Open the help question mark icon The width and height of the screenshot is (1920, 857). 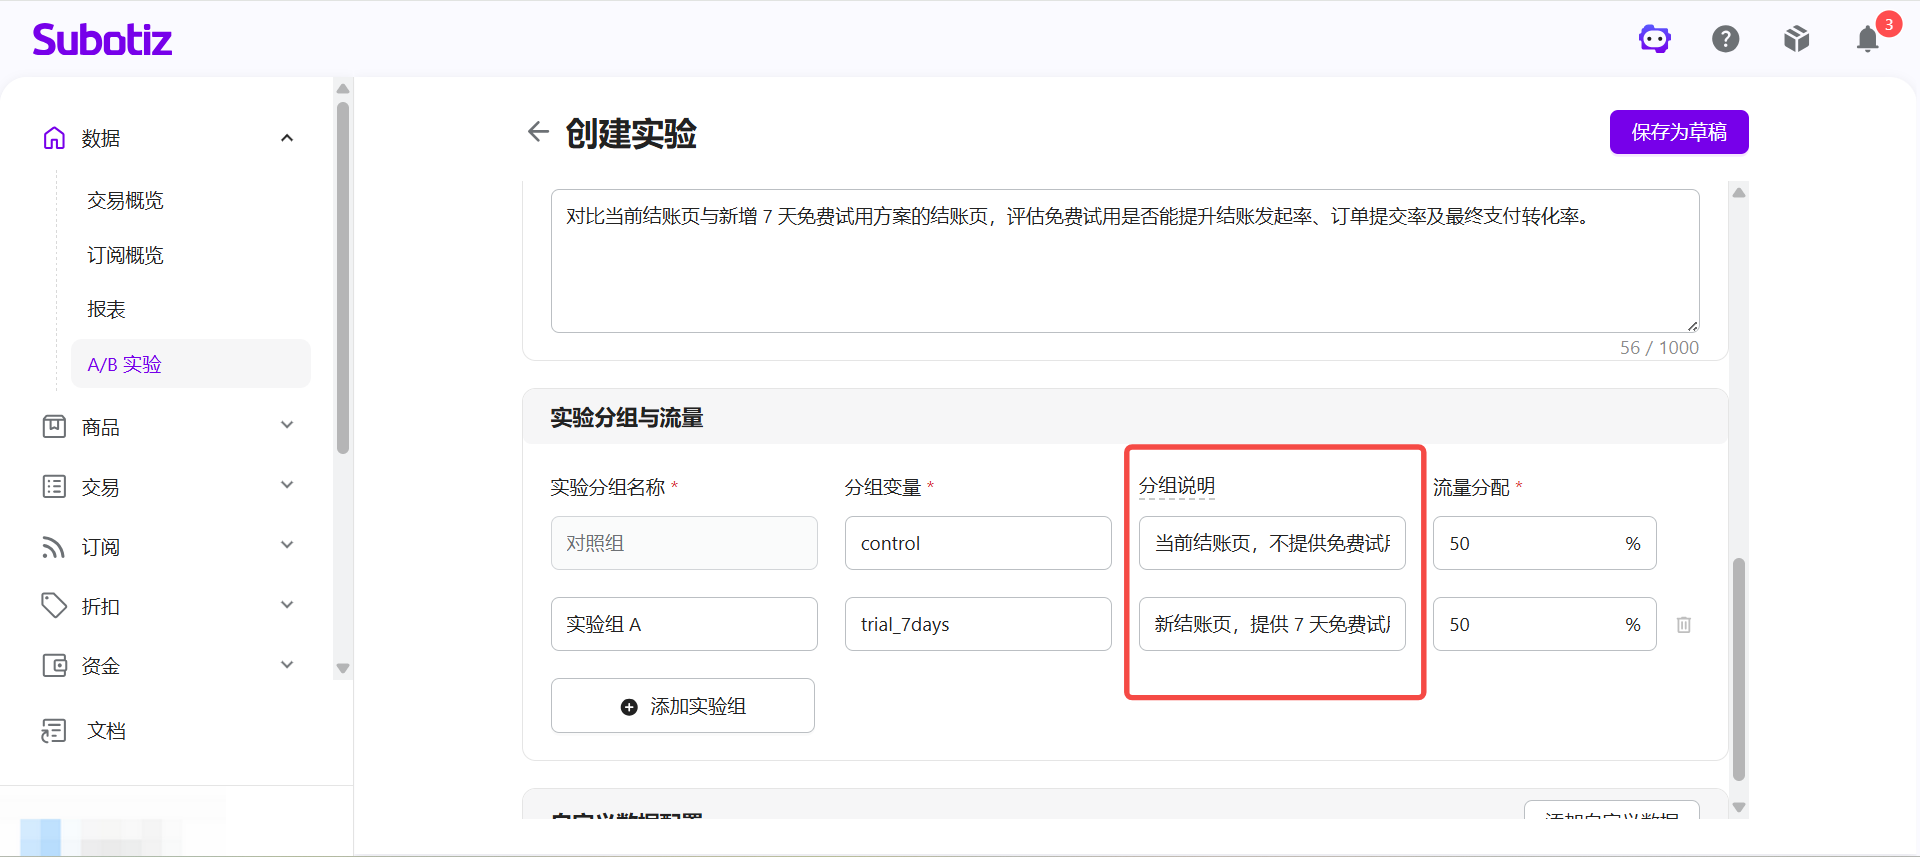(x=1726, y=39)
